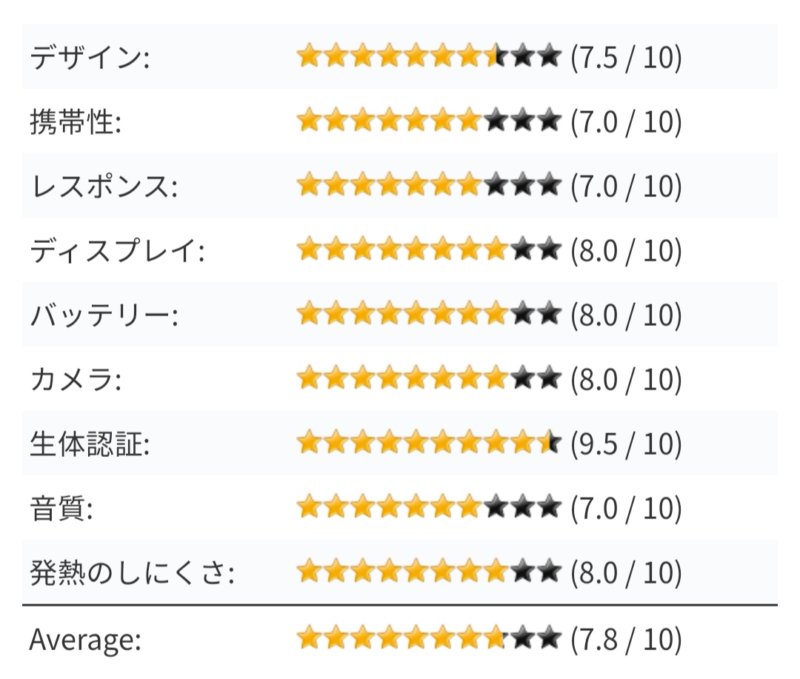Click the (7.8 / 10) average score
The height and width of the screenshot is (679, 800).
click(626, 637)
